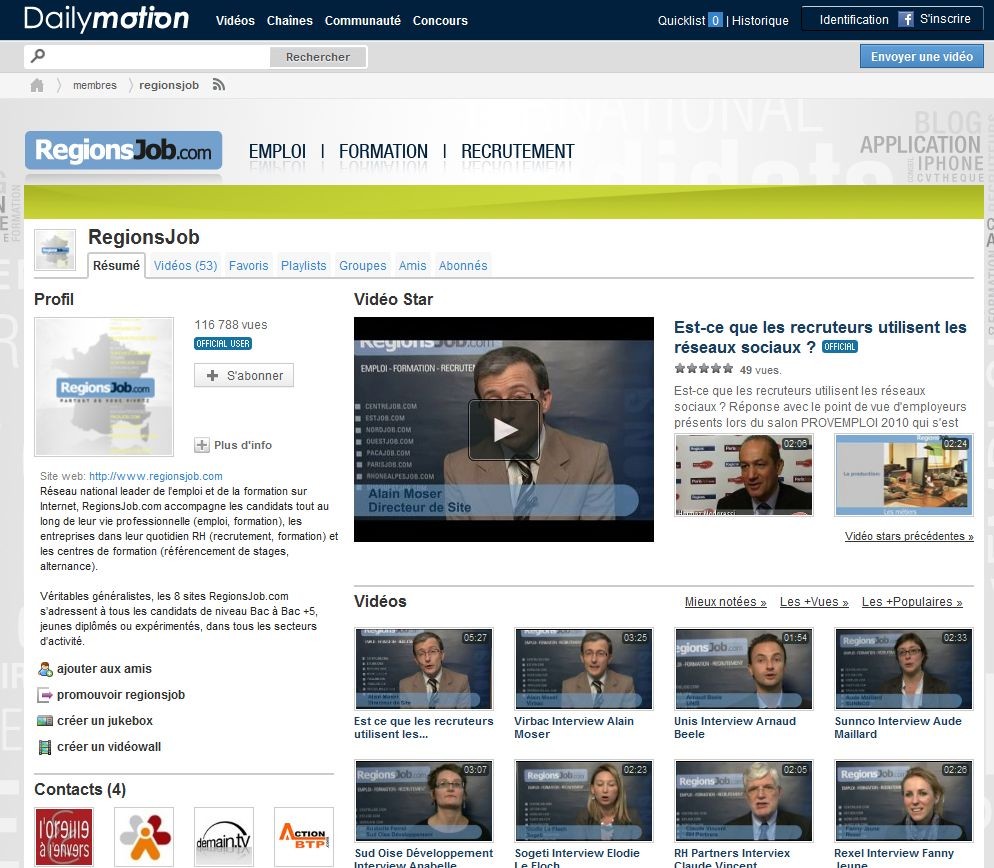
Task: Open the orange figure logo contact
Action: [x=144, y=837]
